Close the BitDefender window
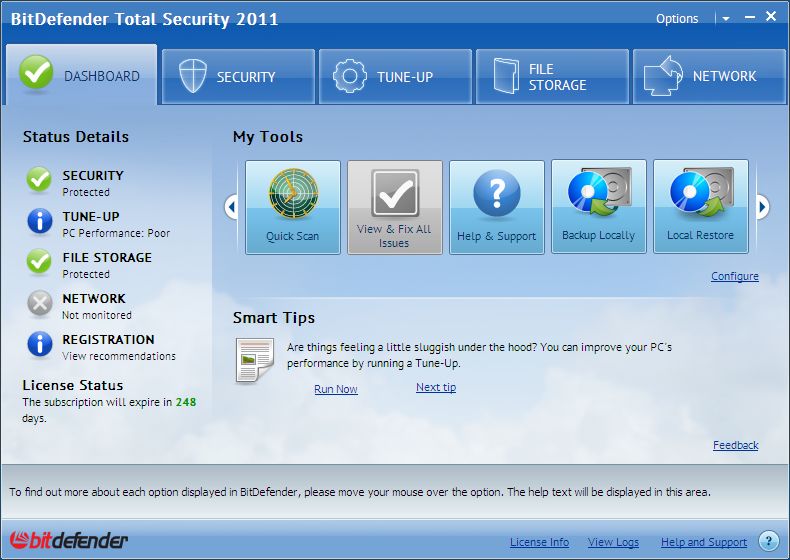Viewport: 790px width, 560px height. pos(771,17)
